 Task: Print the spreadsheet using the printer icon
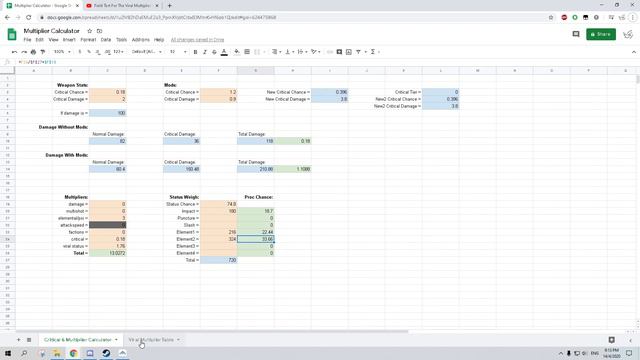pos(33,52)
